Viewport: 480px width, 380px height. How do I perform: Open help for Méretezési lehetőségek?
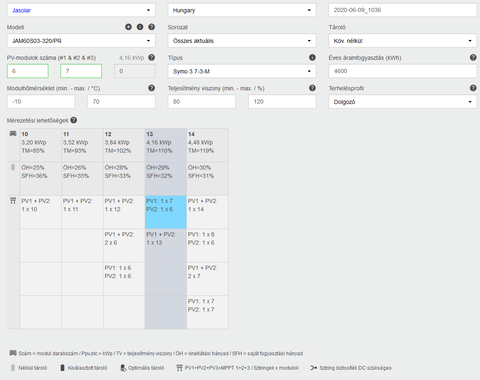tap(74, 120)
